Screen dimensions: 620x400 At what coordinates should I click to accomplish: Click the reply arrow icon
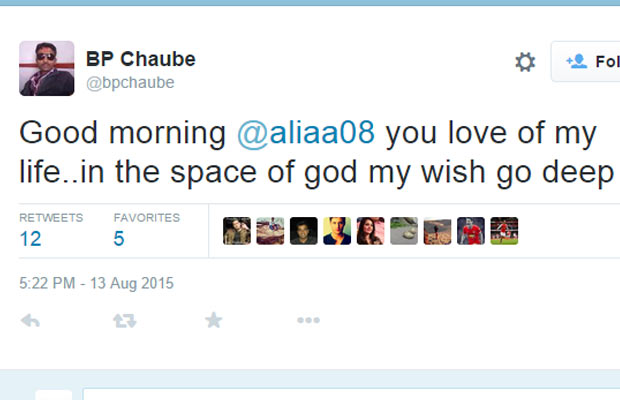30,320
